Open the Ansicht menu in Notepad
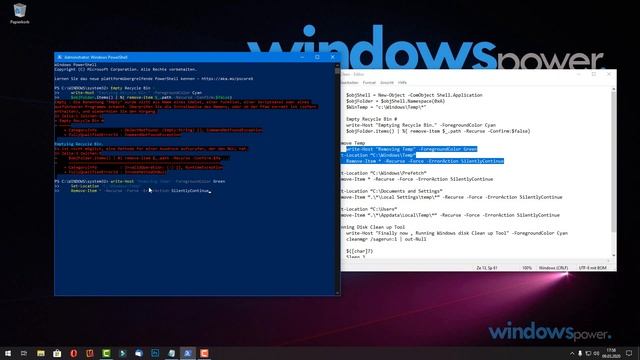This screenshot has width=640, height=360. point(387,82)
